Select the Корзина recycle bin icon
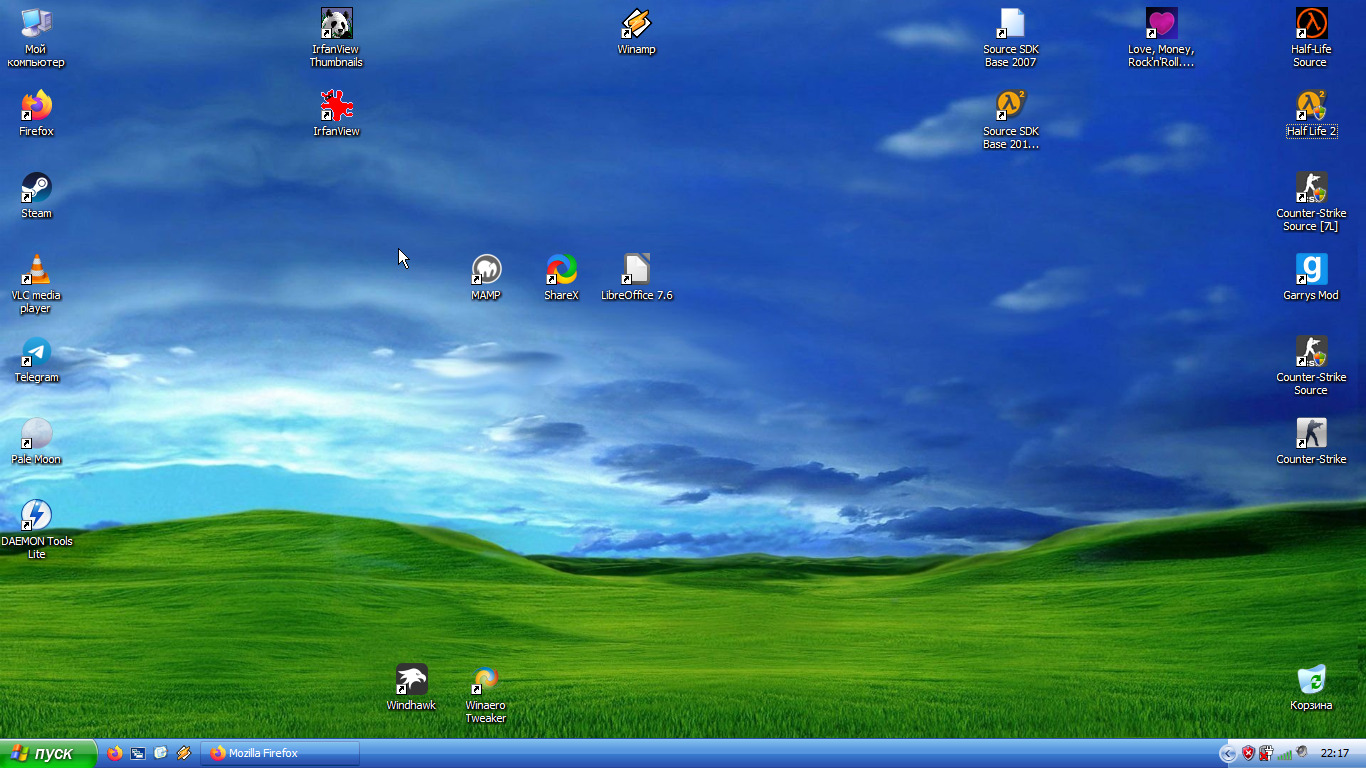The width and height of the screenshot is (1366, 768). (1311, 680)
